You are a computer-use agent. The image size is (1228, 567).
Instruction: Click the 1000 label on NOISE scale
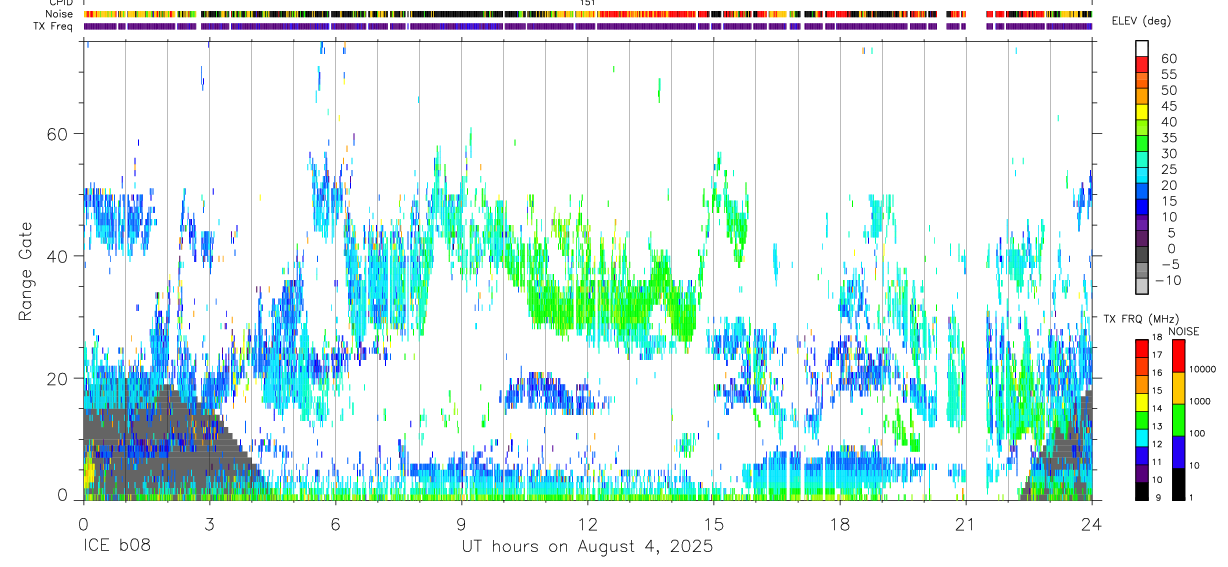coord(1200,401)
